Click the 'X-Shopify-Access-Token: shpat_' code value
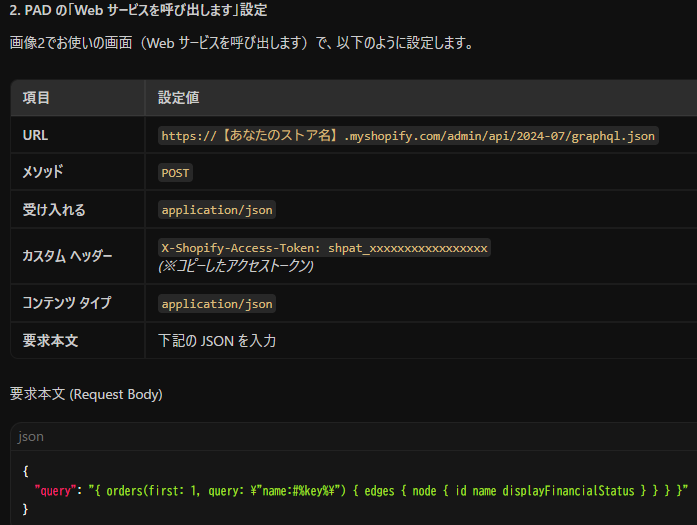This screenshot has width=697, height=525. [x=324, y=248]
